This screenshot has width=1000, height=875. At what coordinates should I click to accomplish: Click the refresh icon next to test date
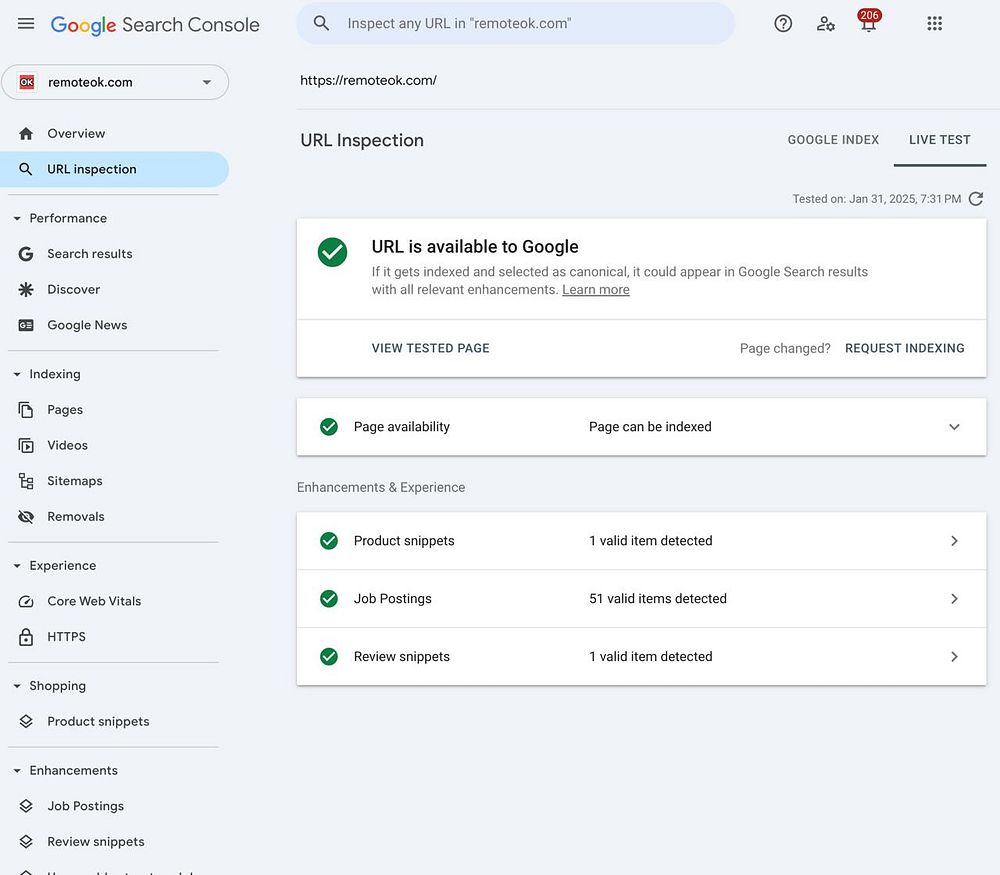tap(976, 199)
